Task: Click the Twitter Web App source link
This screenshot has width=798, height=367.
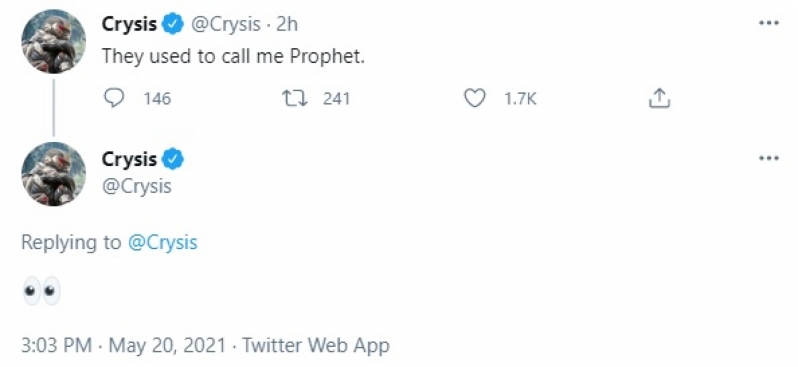Action: click(316, 346)
